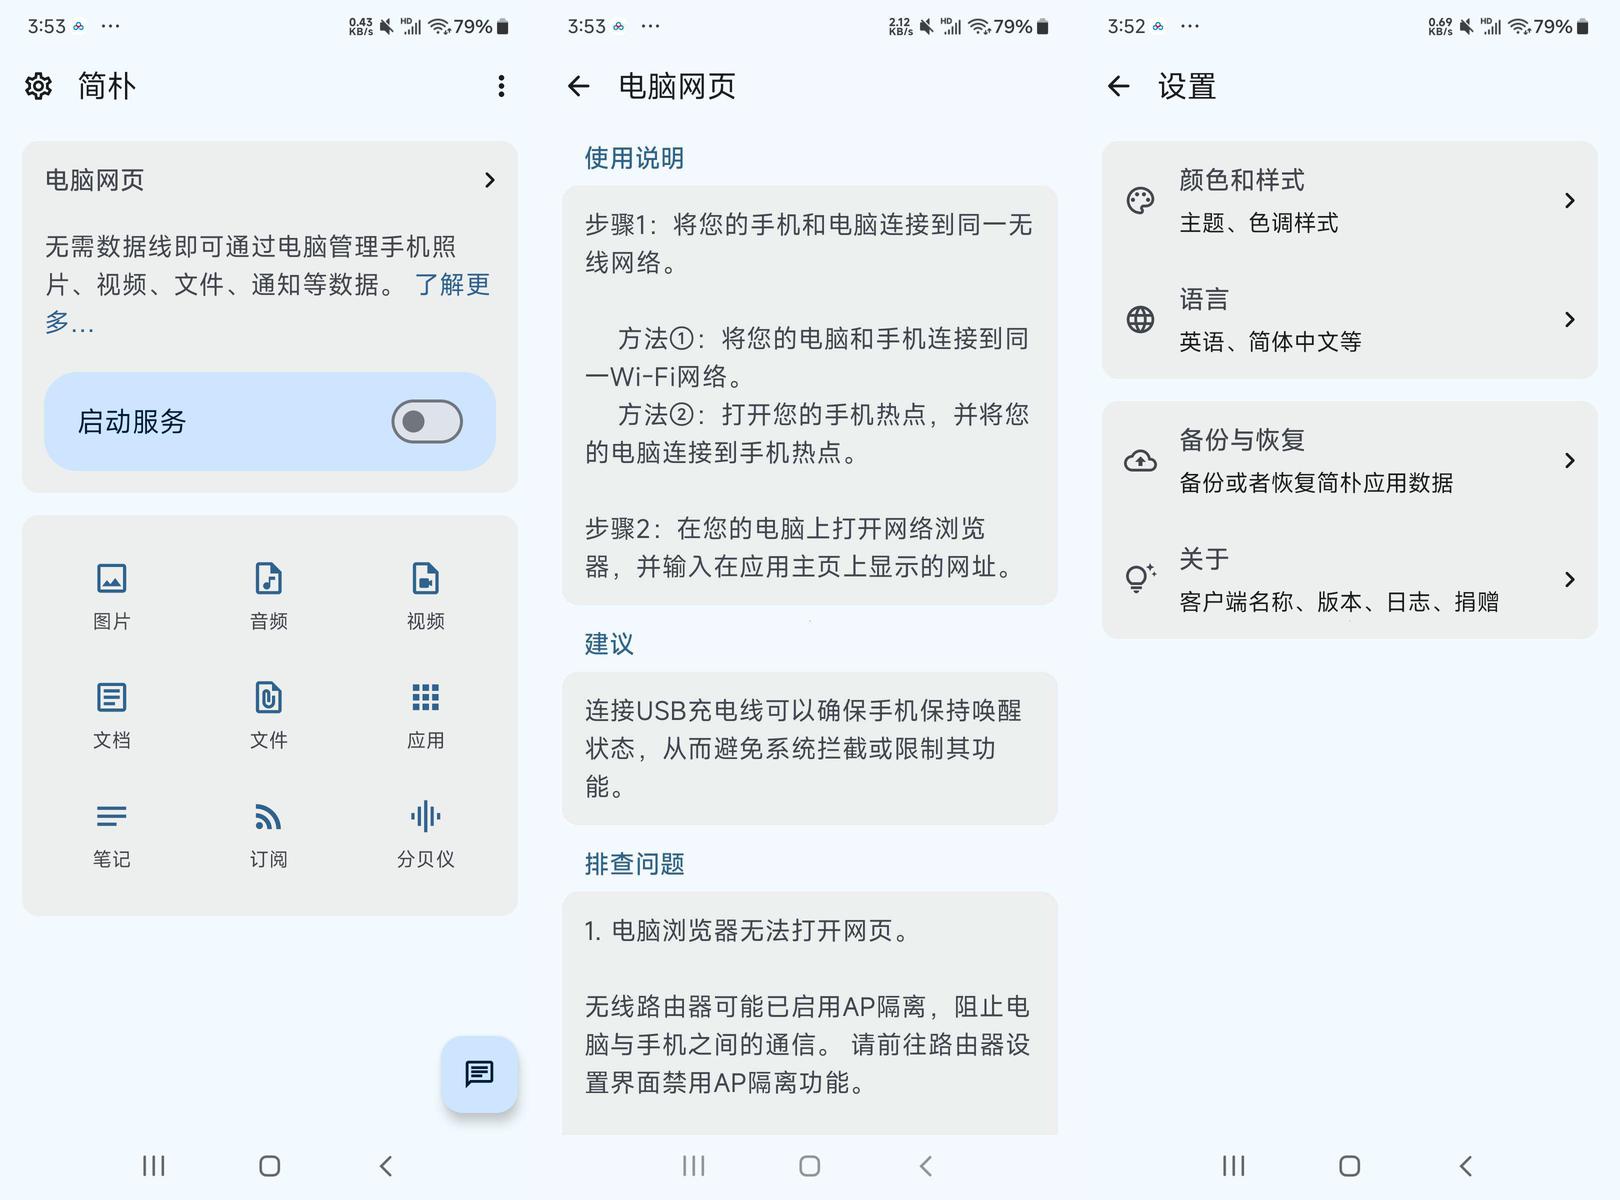Go back from the 设置 screen
This screenshot has width=1620, height=1200.
[1118, 86]
